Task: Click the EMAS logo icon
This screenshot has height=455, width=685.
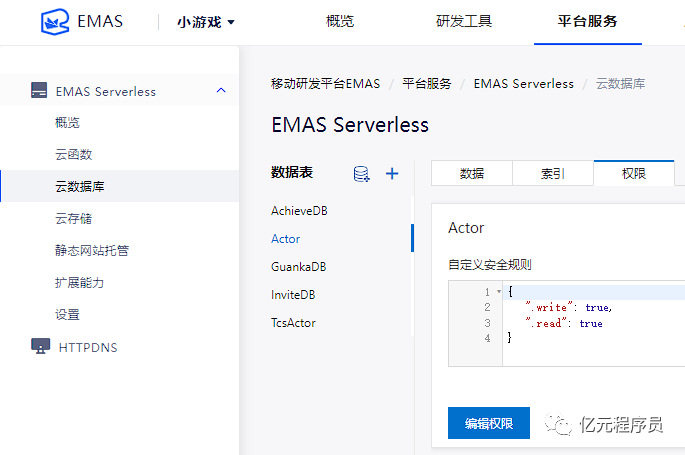Action: pyautogui.click(x=55, y=21)
